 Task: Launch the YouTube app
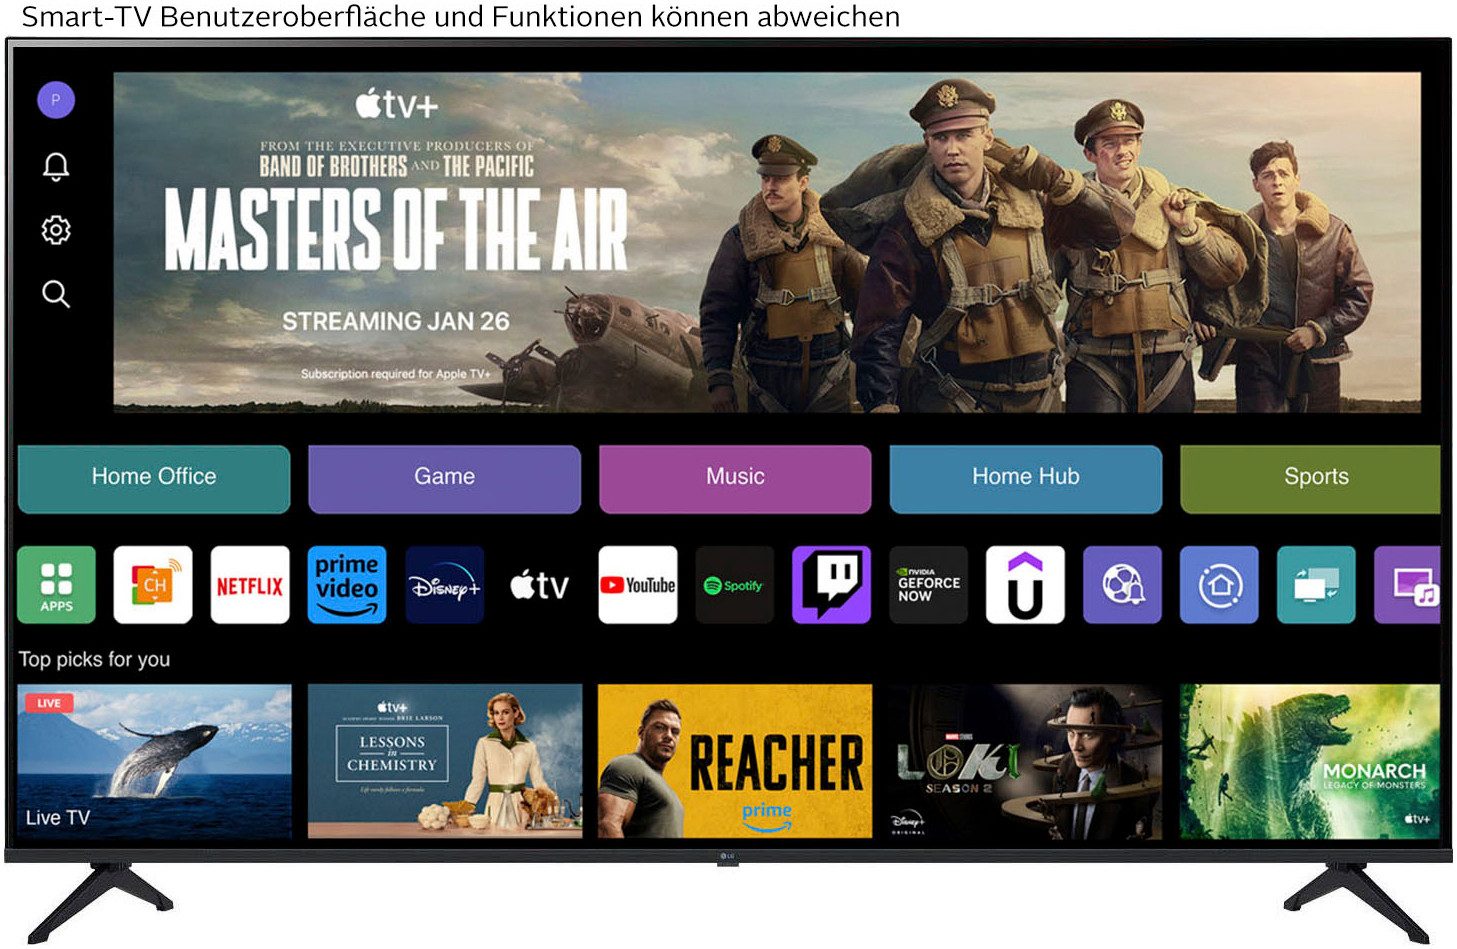(637, 585)
